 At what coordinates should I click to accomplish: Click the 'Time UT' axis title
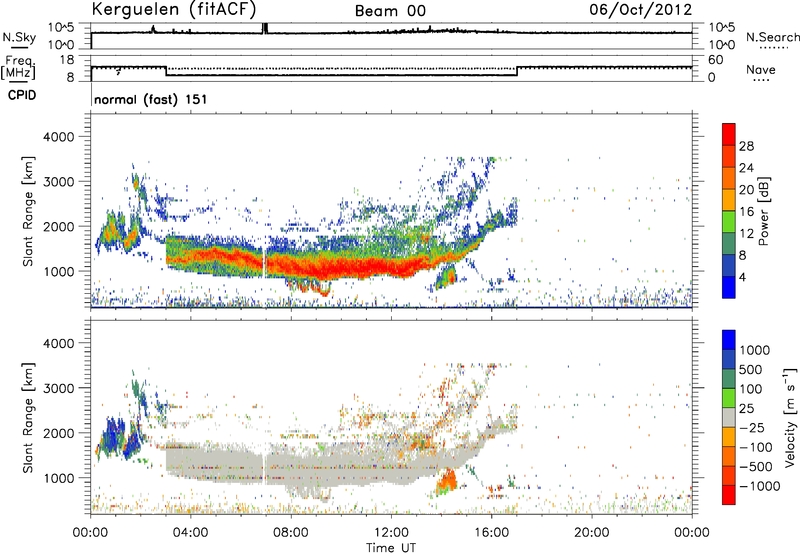(391, 548)
